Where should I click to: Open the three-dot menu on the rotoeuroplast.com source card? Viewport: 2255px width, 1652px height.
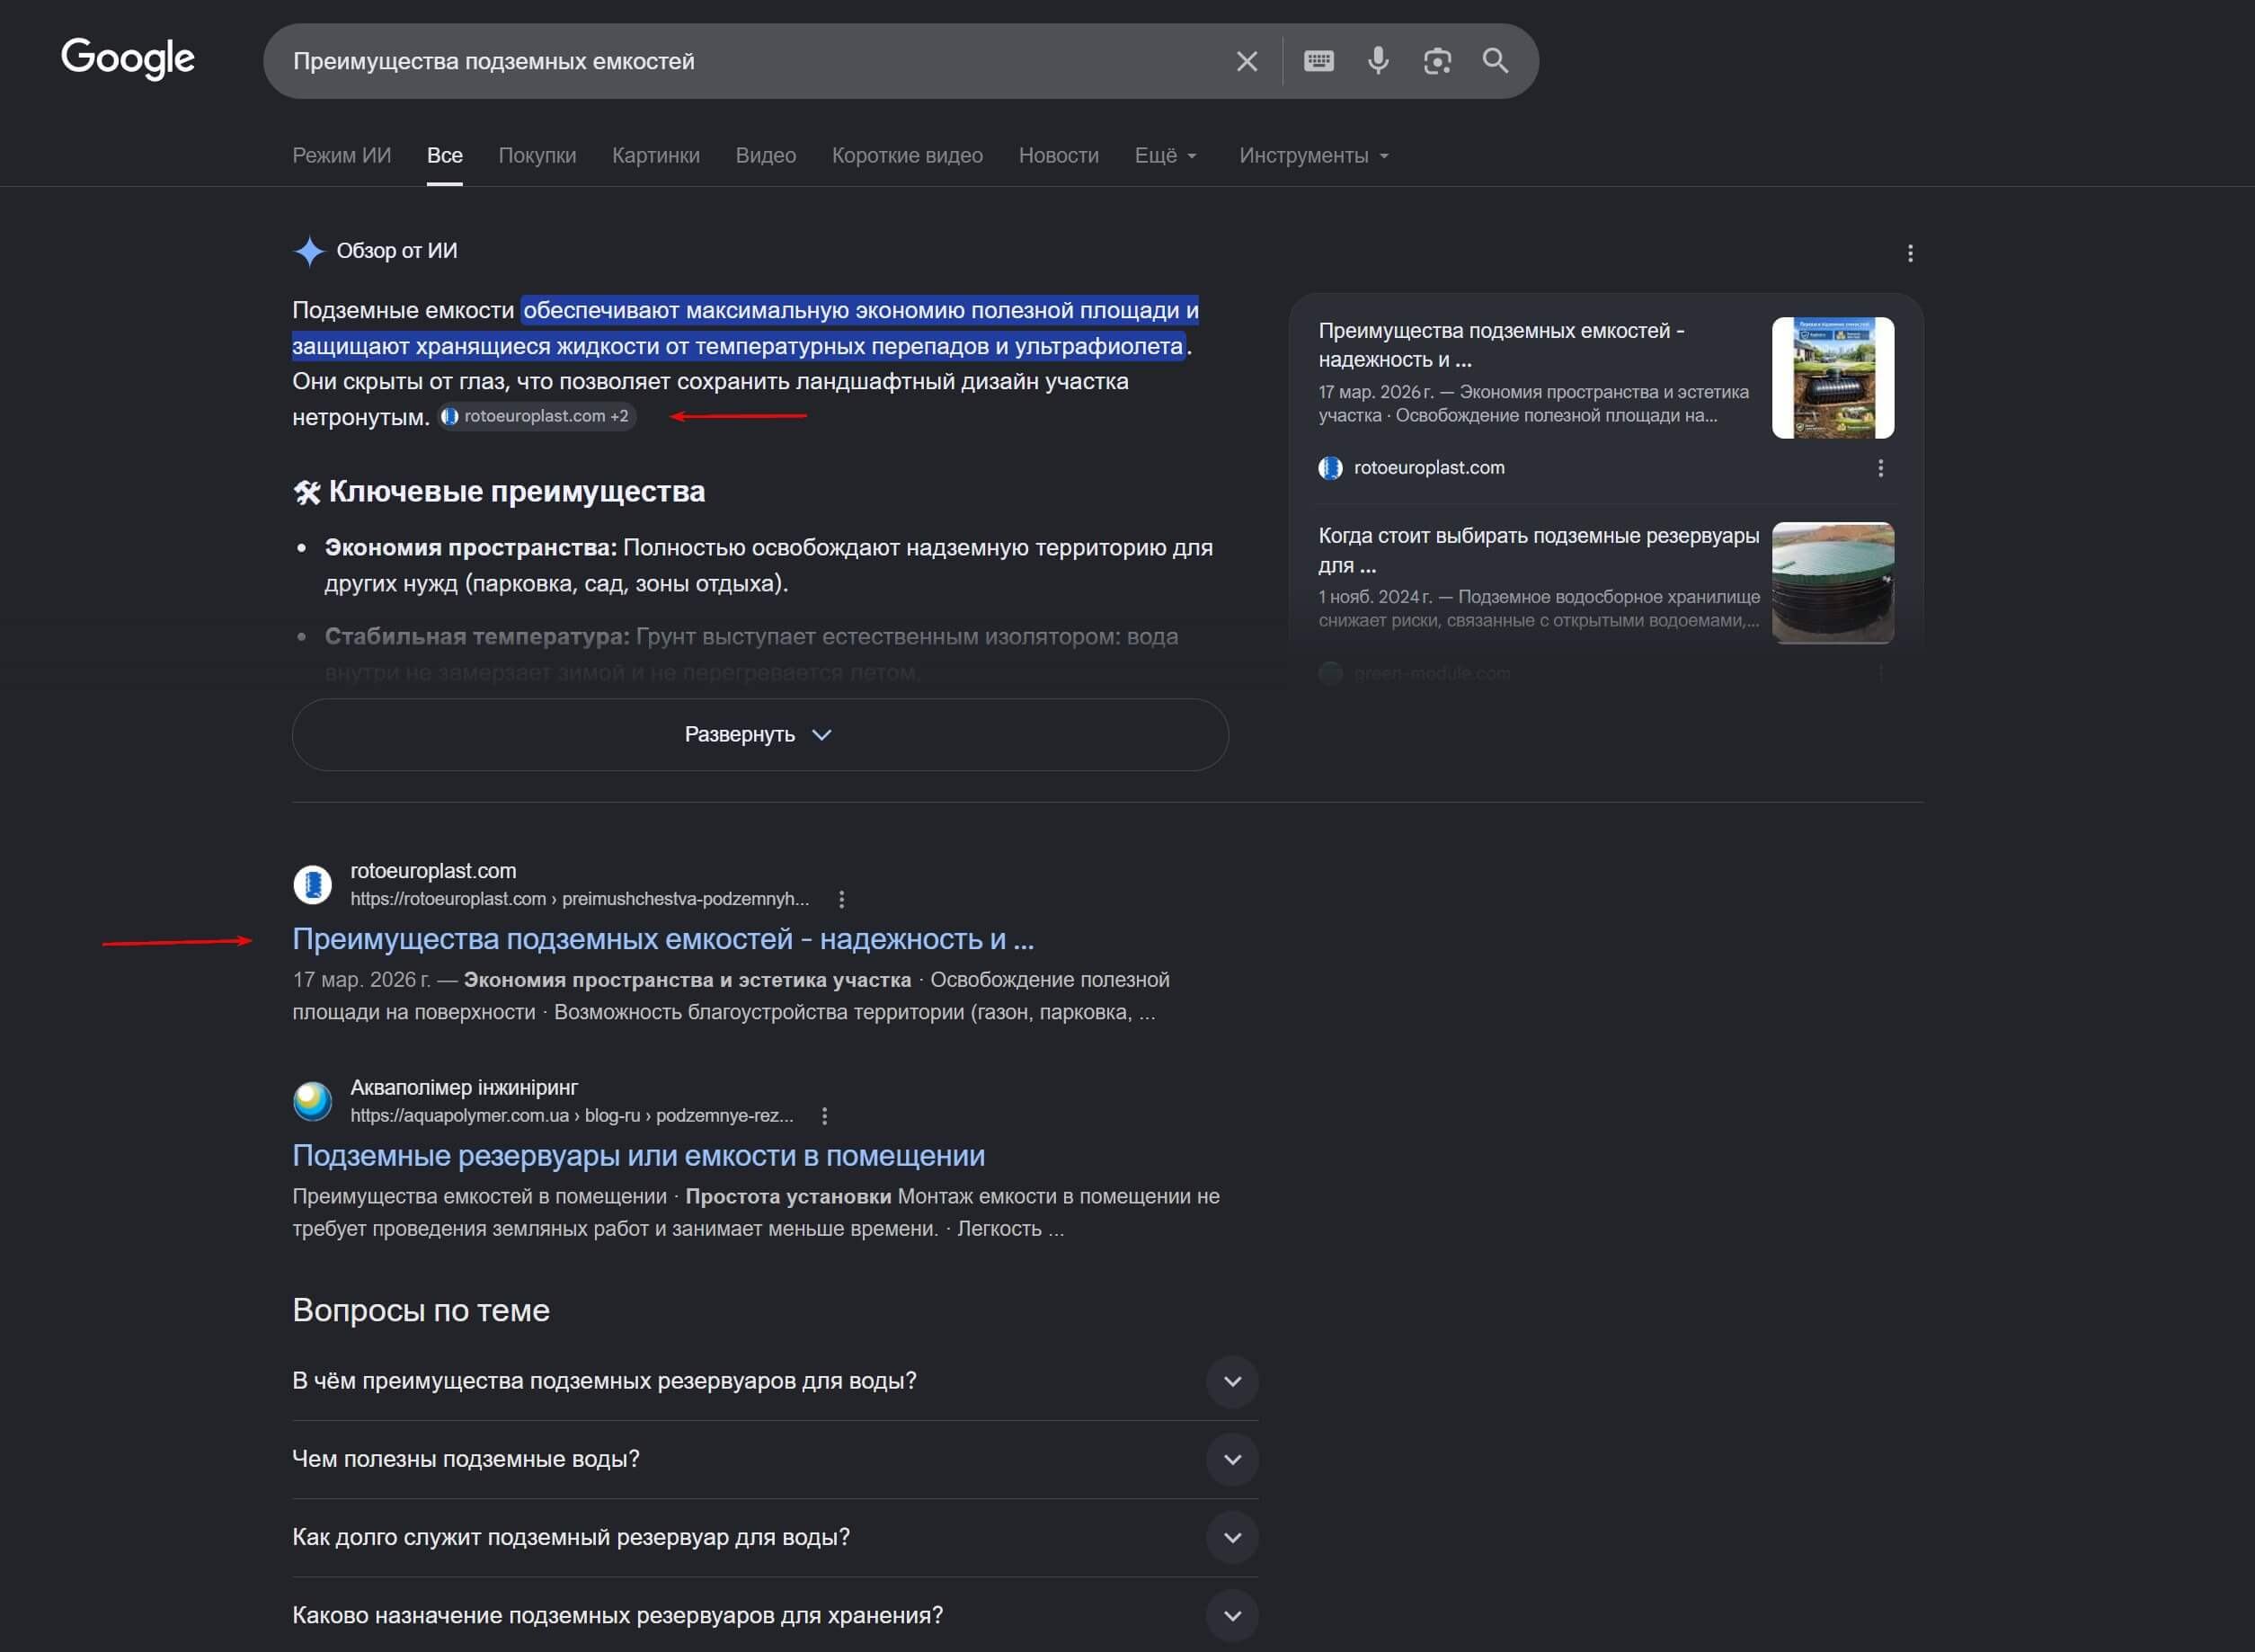1880,468
